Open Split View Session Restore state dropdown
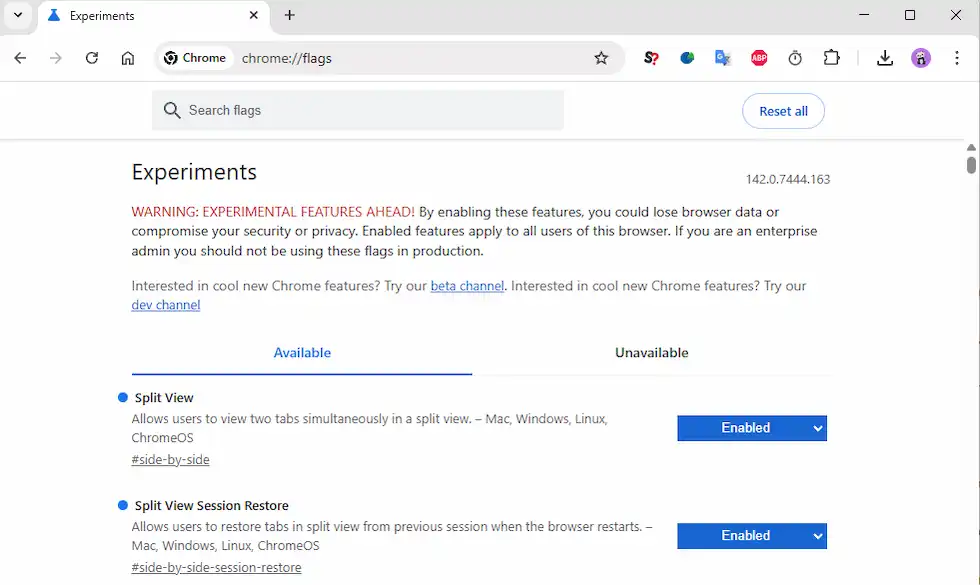Image resolution: width=980 pixels, height=585 pixels. tap(752, 536)
